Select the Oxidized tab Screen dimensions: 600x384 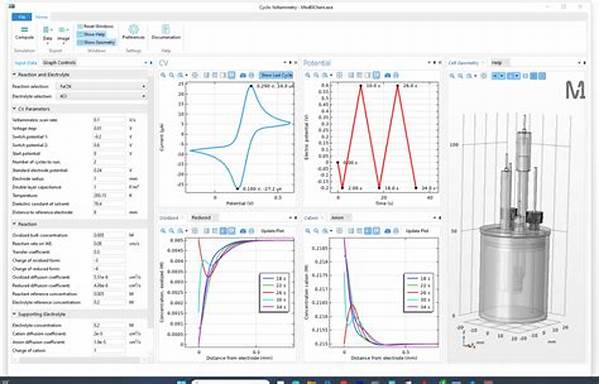coord(169,218)
